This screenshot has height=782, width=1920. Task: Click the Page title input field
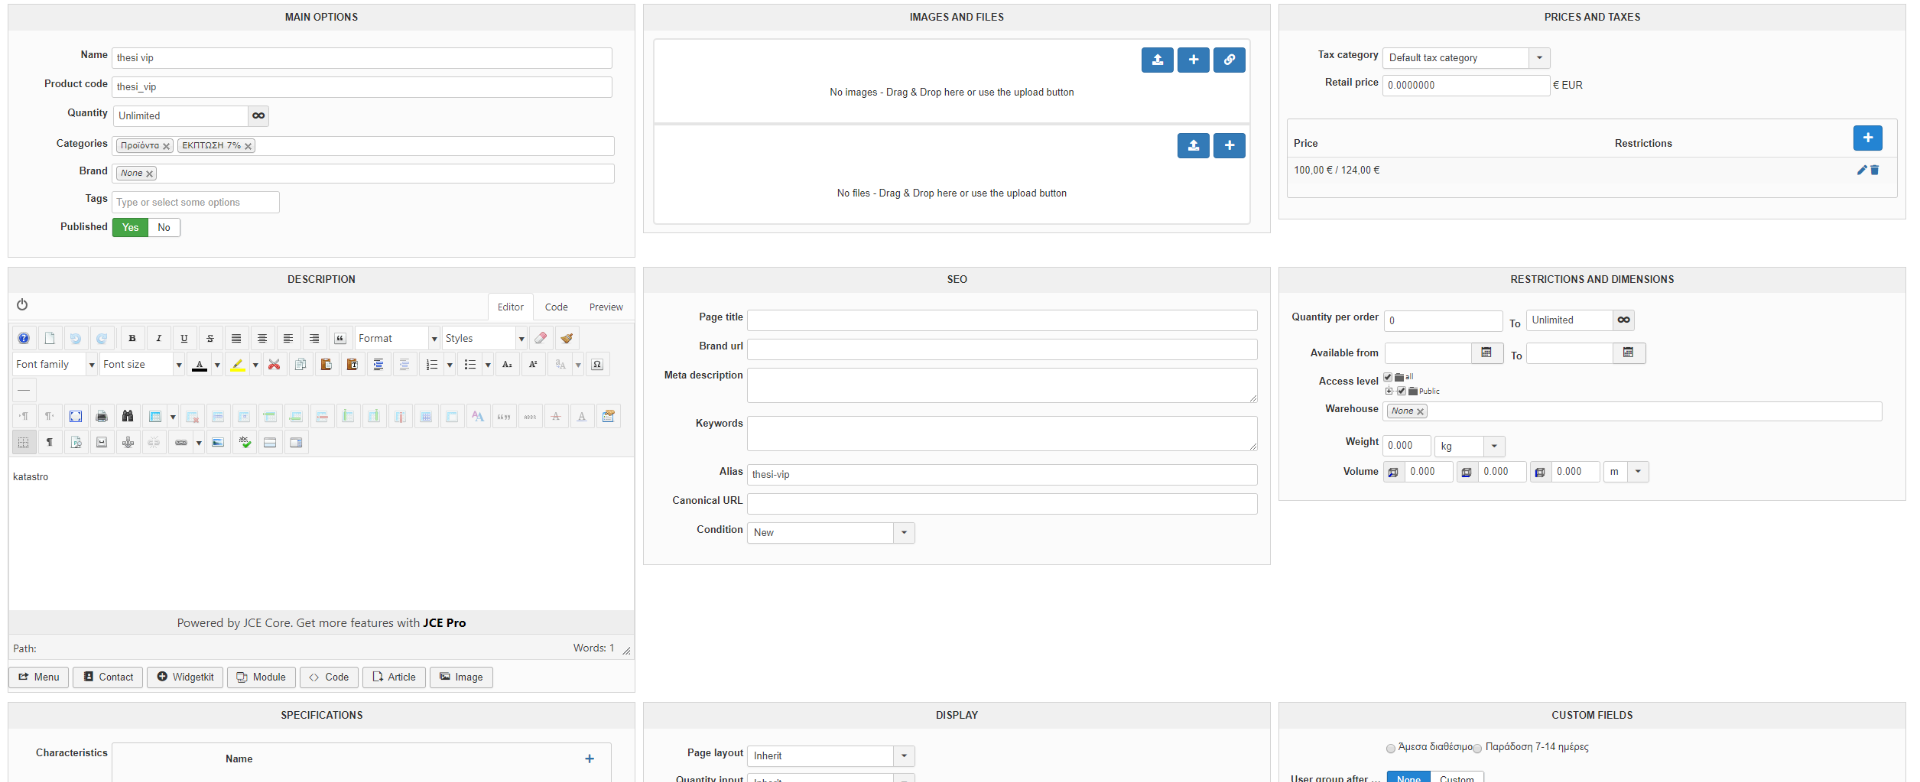pos(1002,320)
